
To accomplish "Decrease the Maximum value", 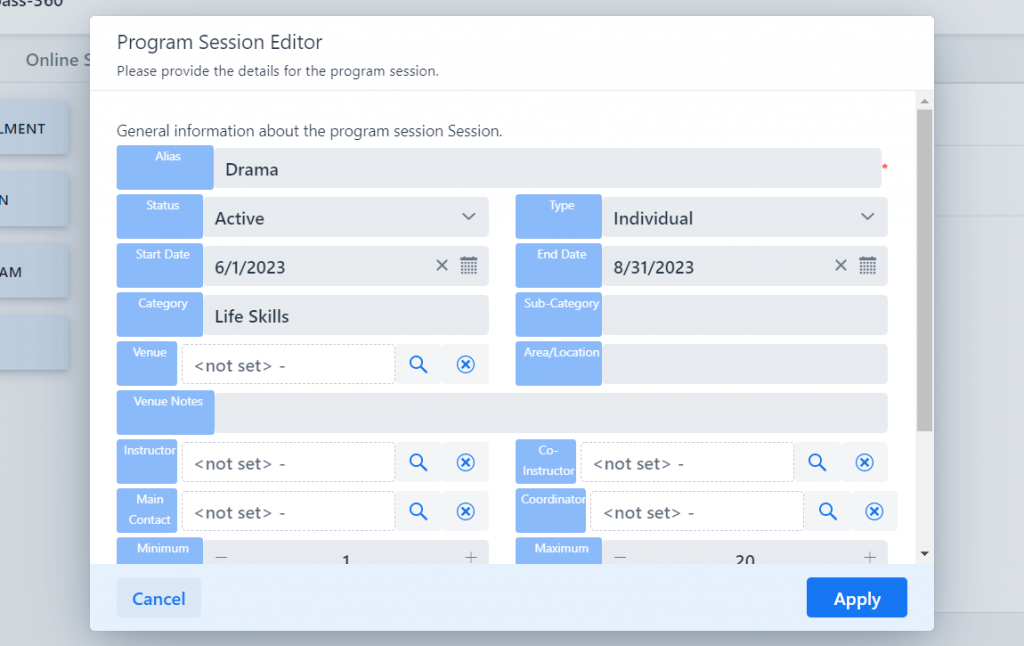I will [x=620, y=557].
